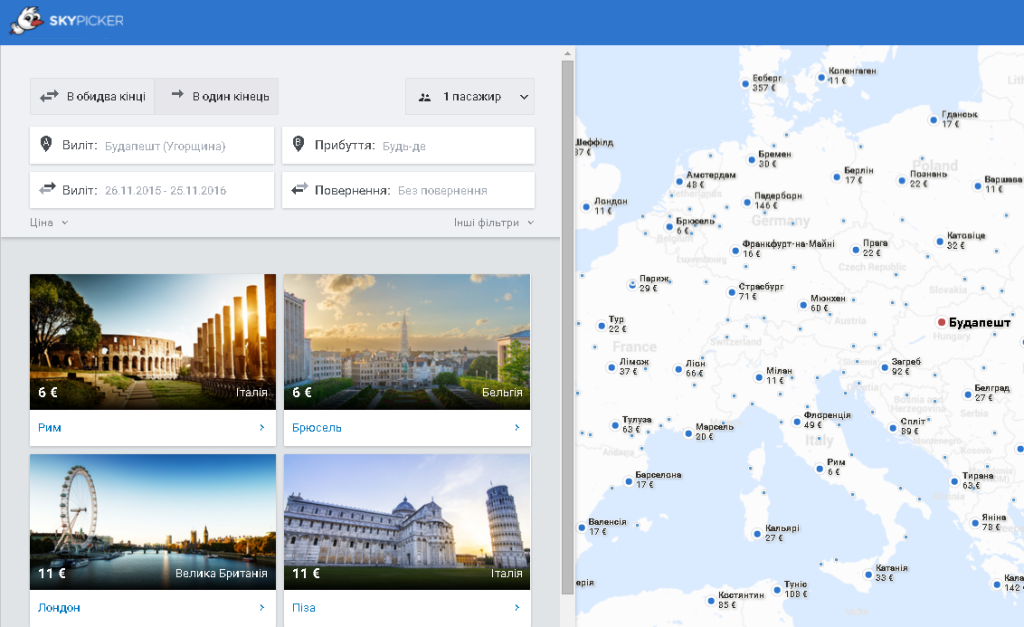Click the Лондон chevron arrow
This screenshot has height=627, width=1024.
[262, 607]
